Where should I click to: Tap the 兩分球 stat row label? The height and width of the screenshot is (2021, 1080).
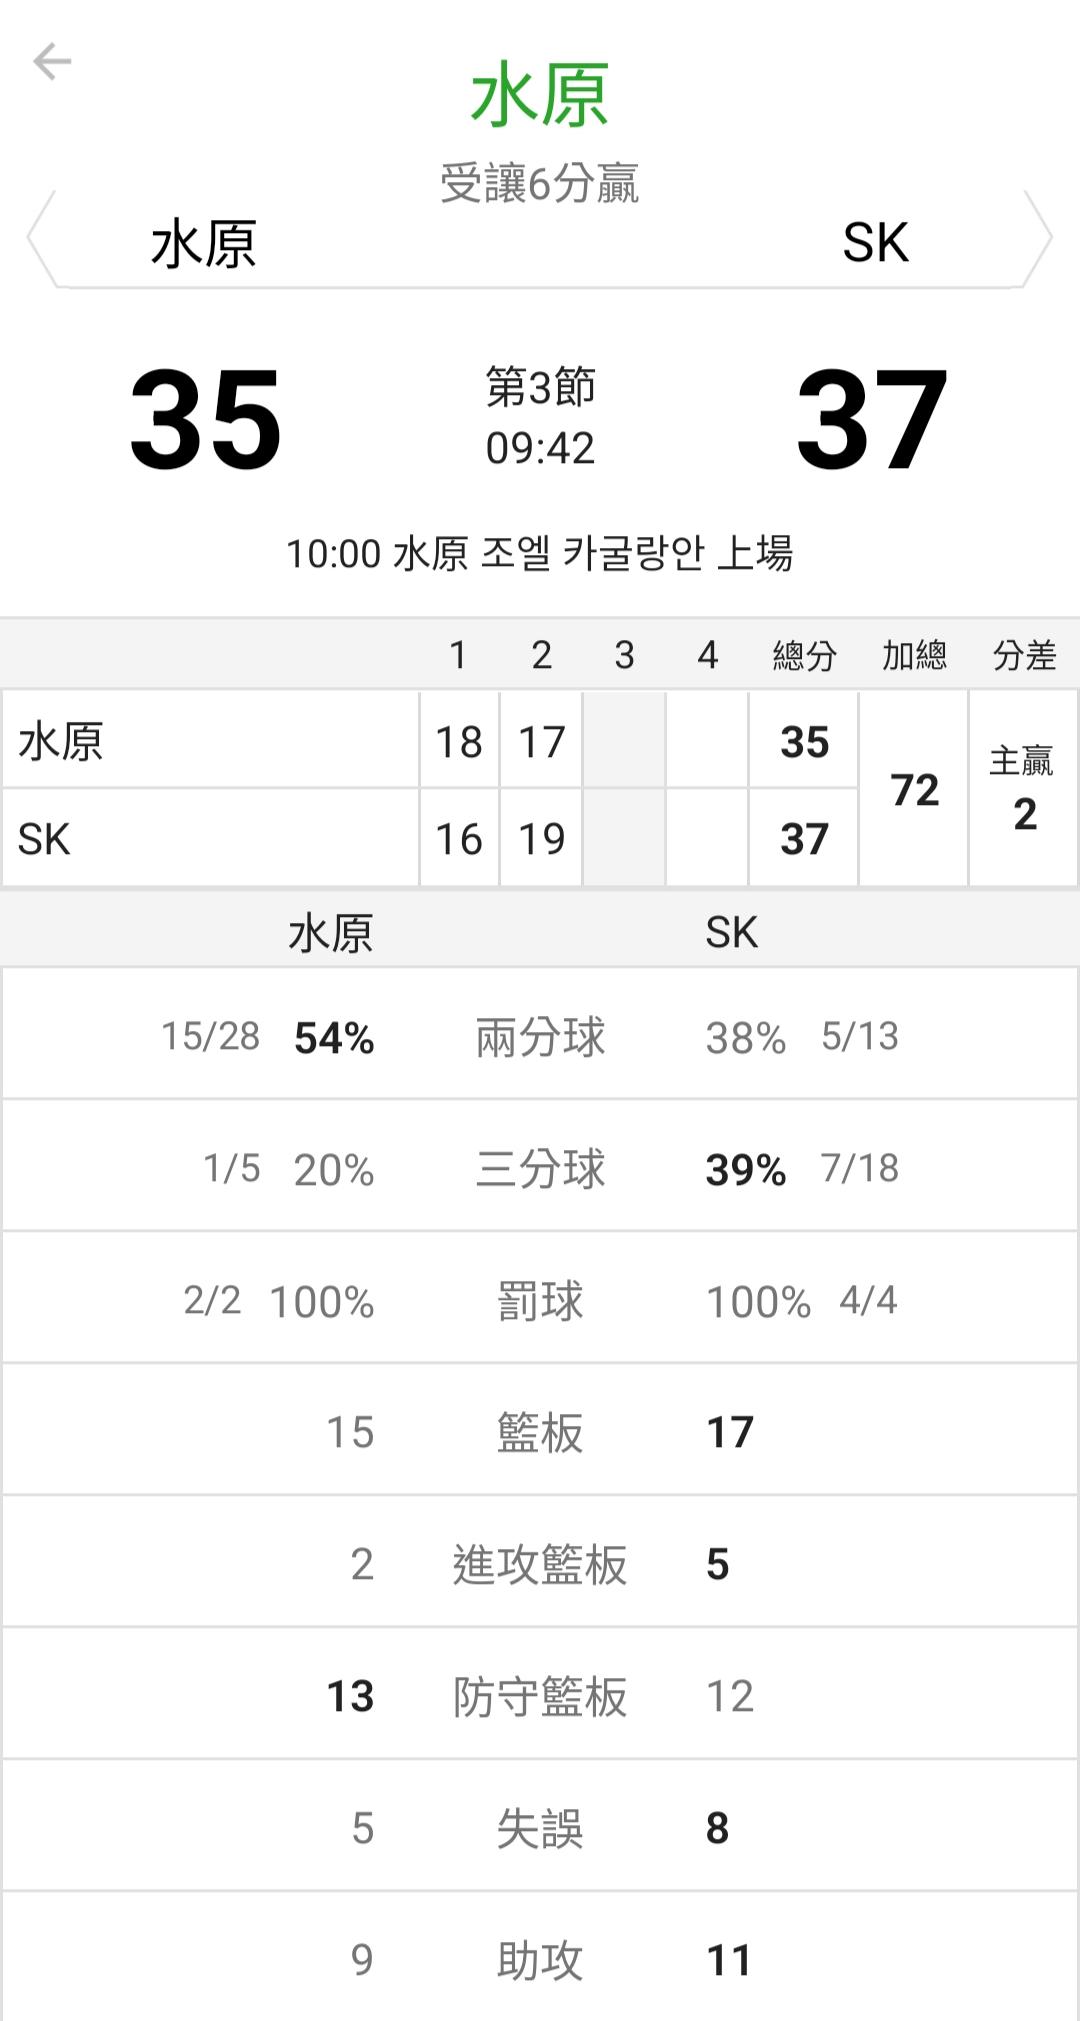tap(540, 1037)
